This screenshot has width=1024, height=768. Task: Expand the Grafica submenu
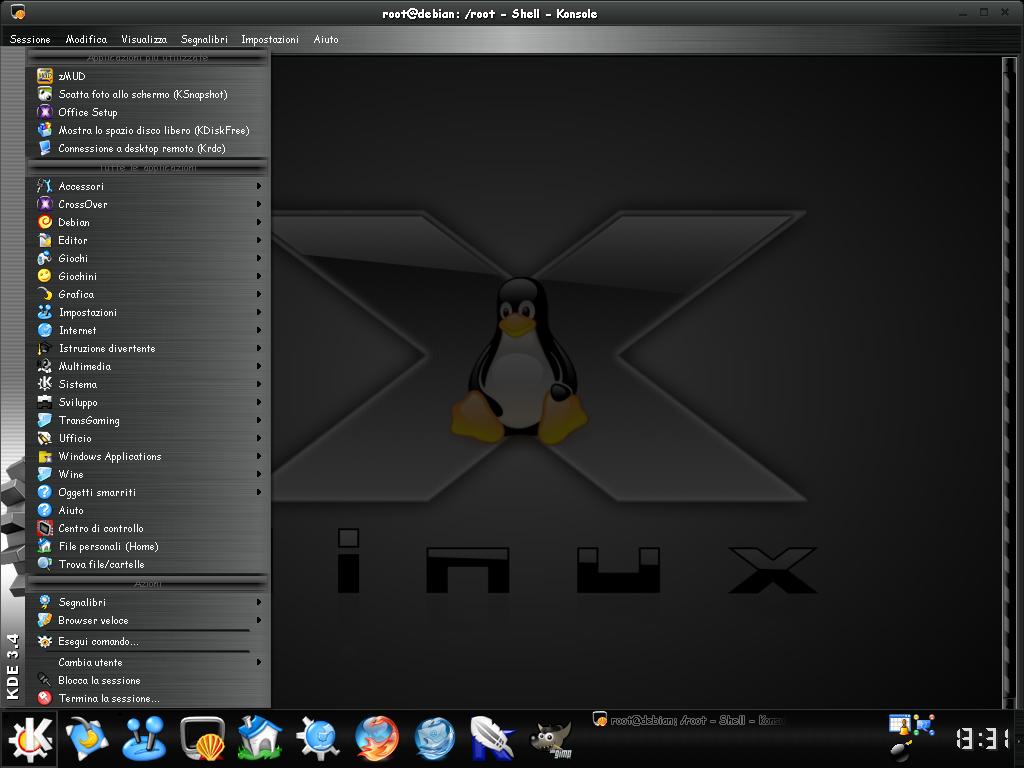[148, 294]
